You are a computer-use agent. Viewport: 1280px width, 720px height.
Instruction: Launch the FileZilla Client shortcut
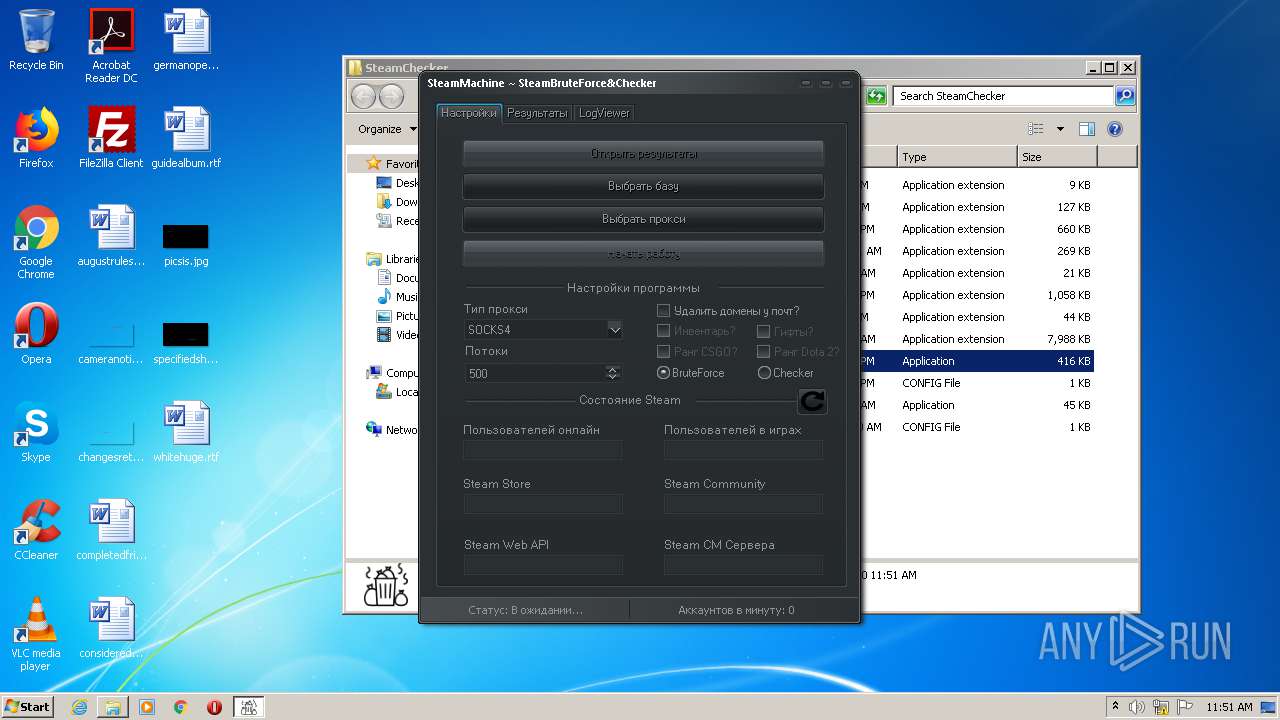111,137
